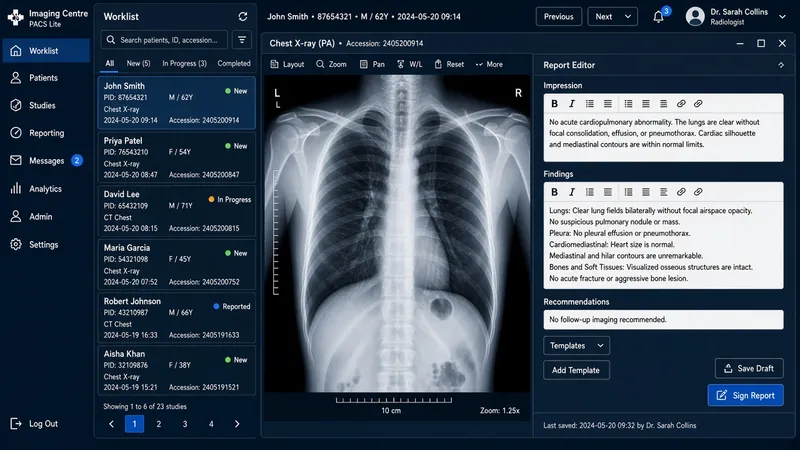Screen dimensions: 800x450
Task: Select John Smith study in worklist
Action: click(x=177, y=103)
